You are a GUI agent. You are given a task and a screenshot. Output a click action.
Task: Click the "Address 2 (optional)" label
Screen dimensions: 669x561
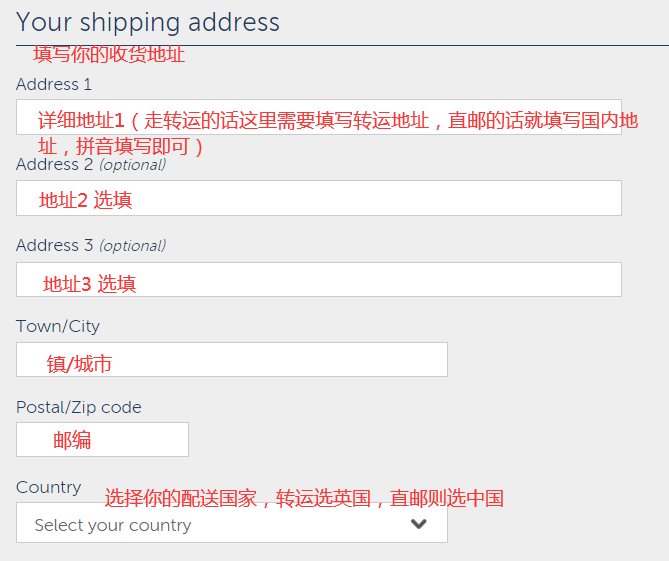click(x=91, y=164)
